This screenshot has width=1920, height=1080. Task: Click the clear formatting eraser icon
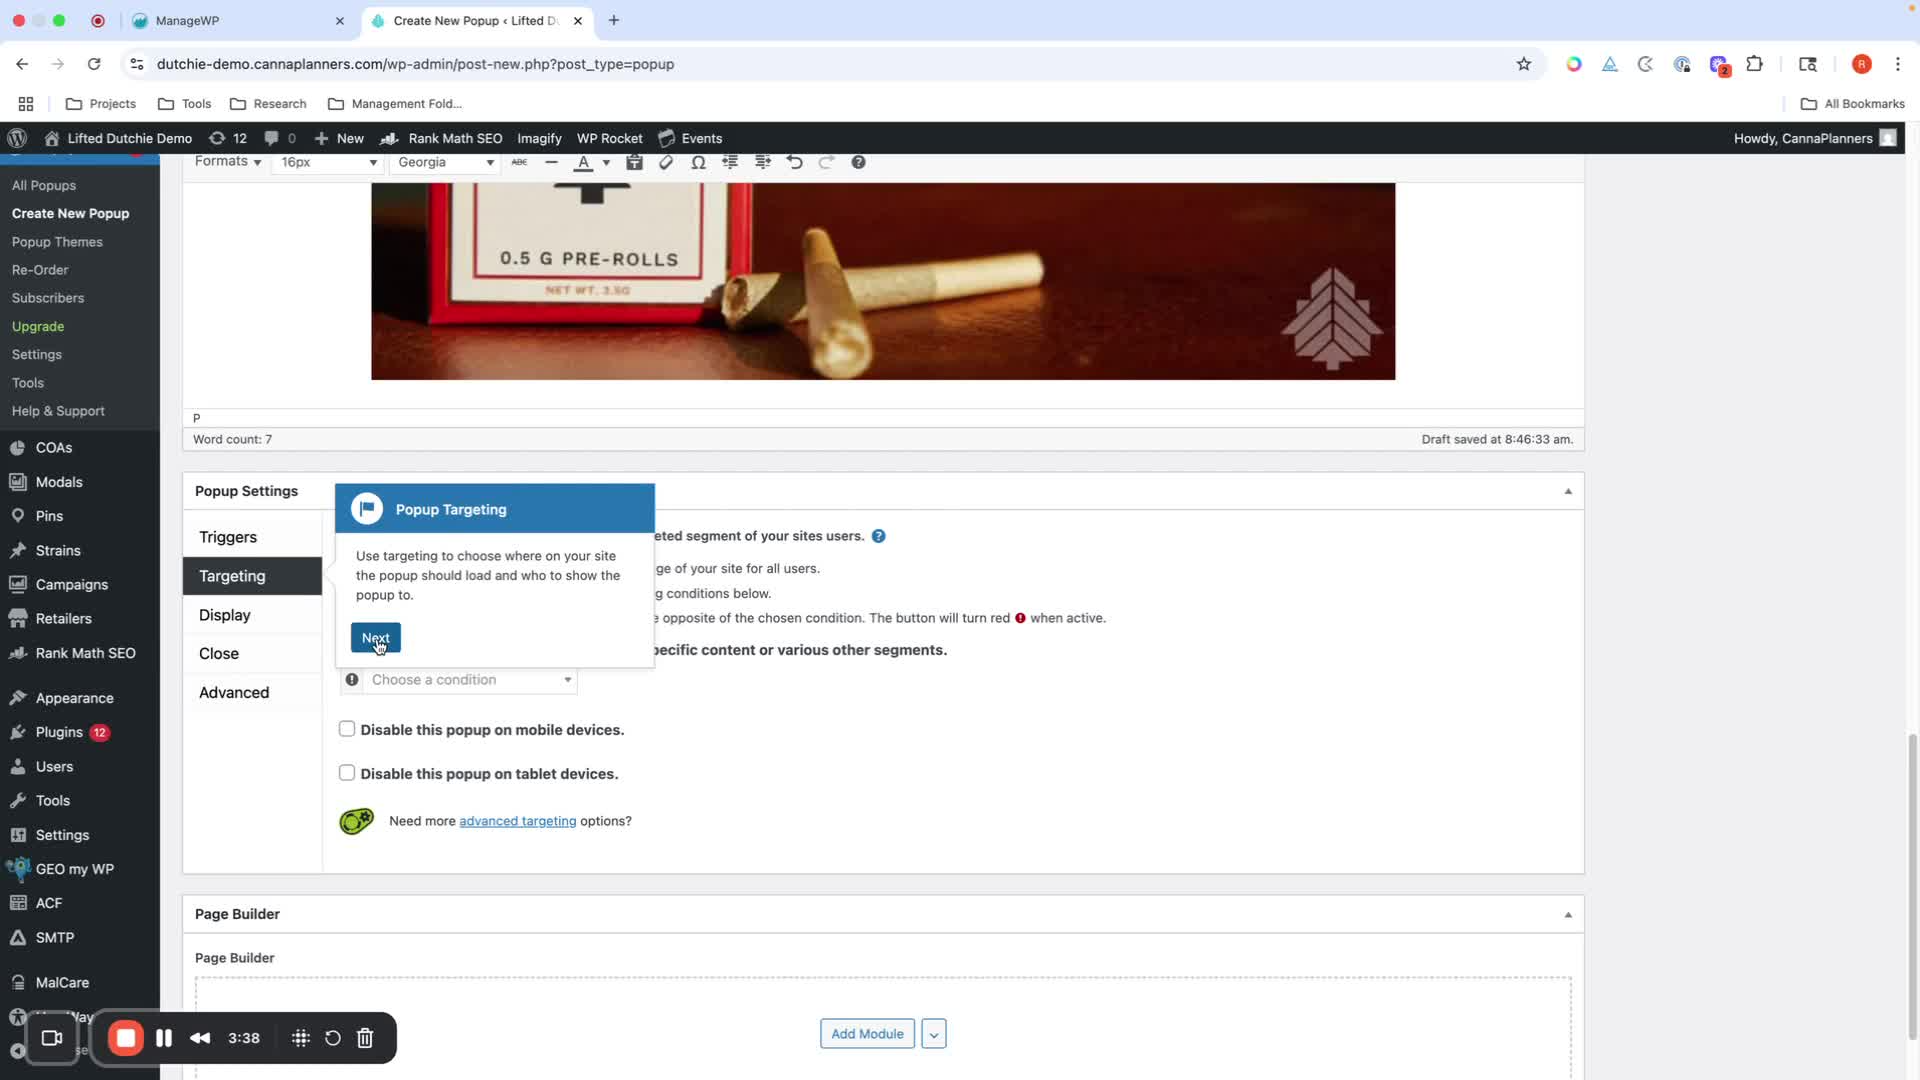point(666,162)
